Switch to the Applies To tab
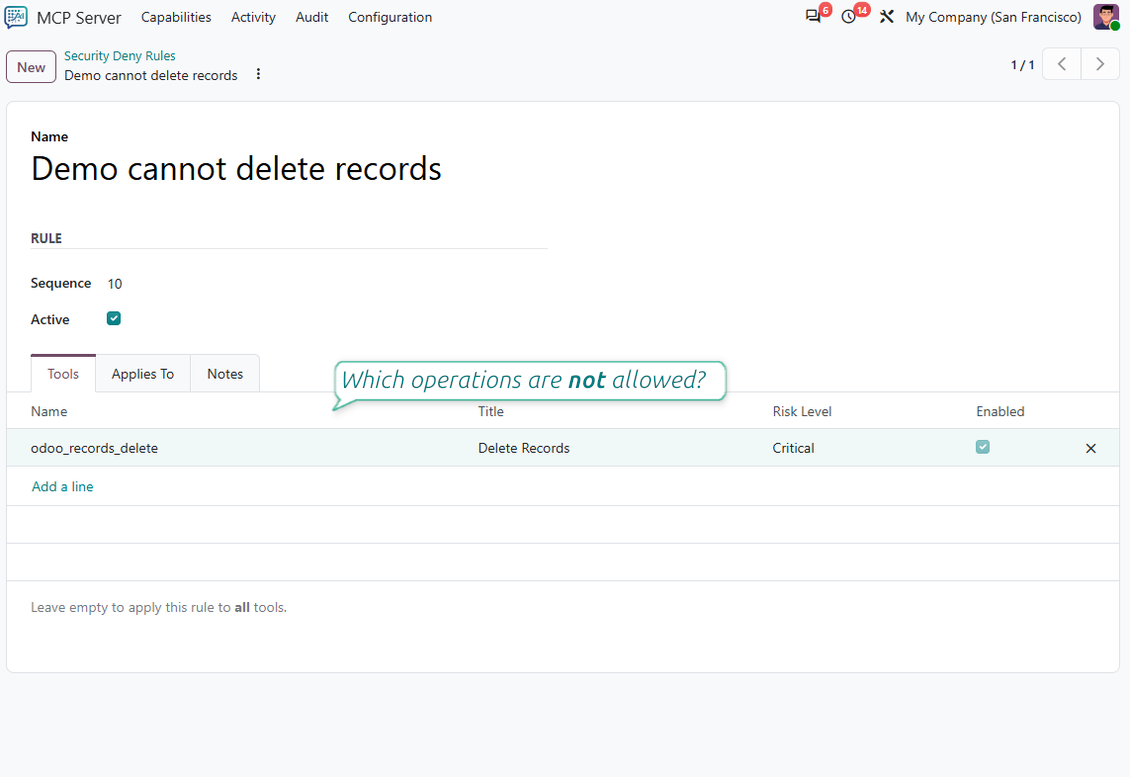Image resolution: width=1130 pixels, height=777 pixels. click(x=143, y=374)
